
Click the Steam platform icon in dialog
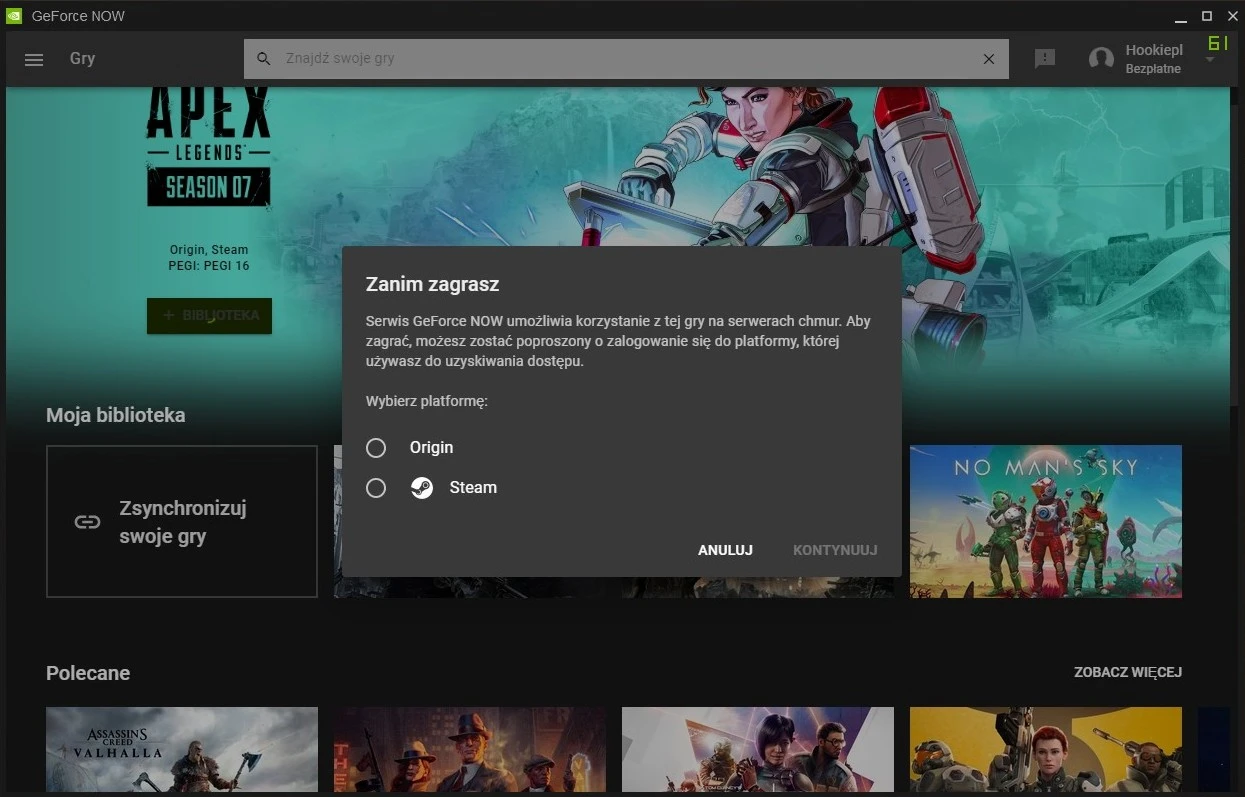coord(421,488)
